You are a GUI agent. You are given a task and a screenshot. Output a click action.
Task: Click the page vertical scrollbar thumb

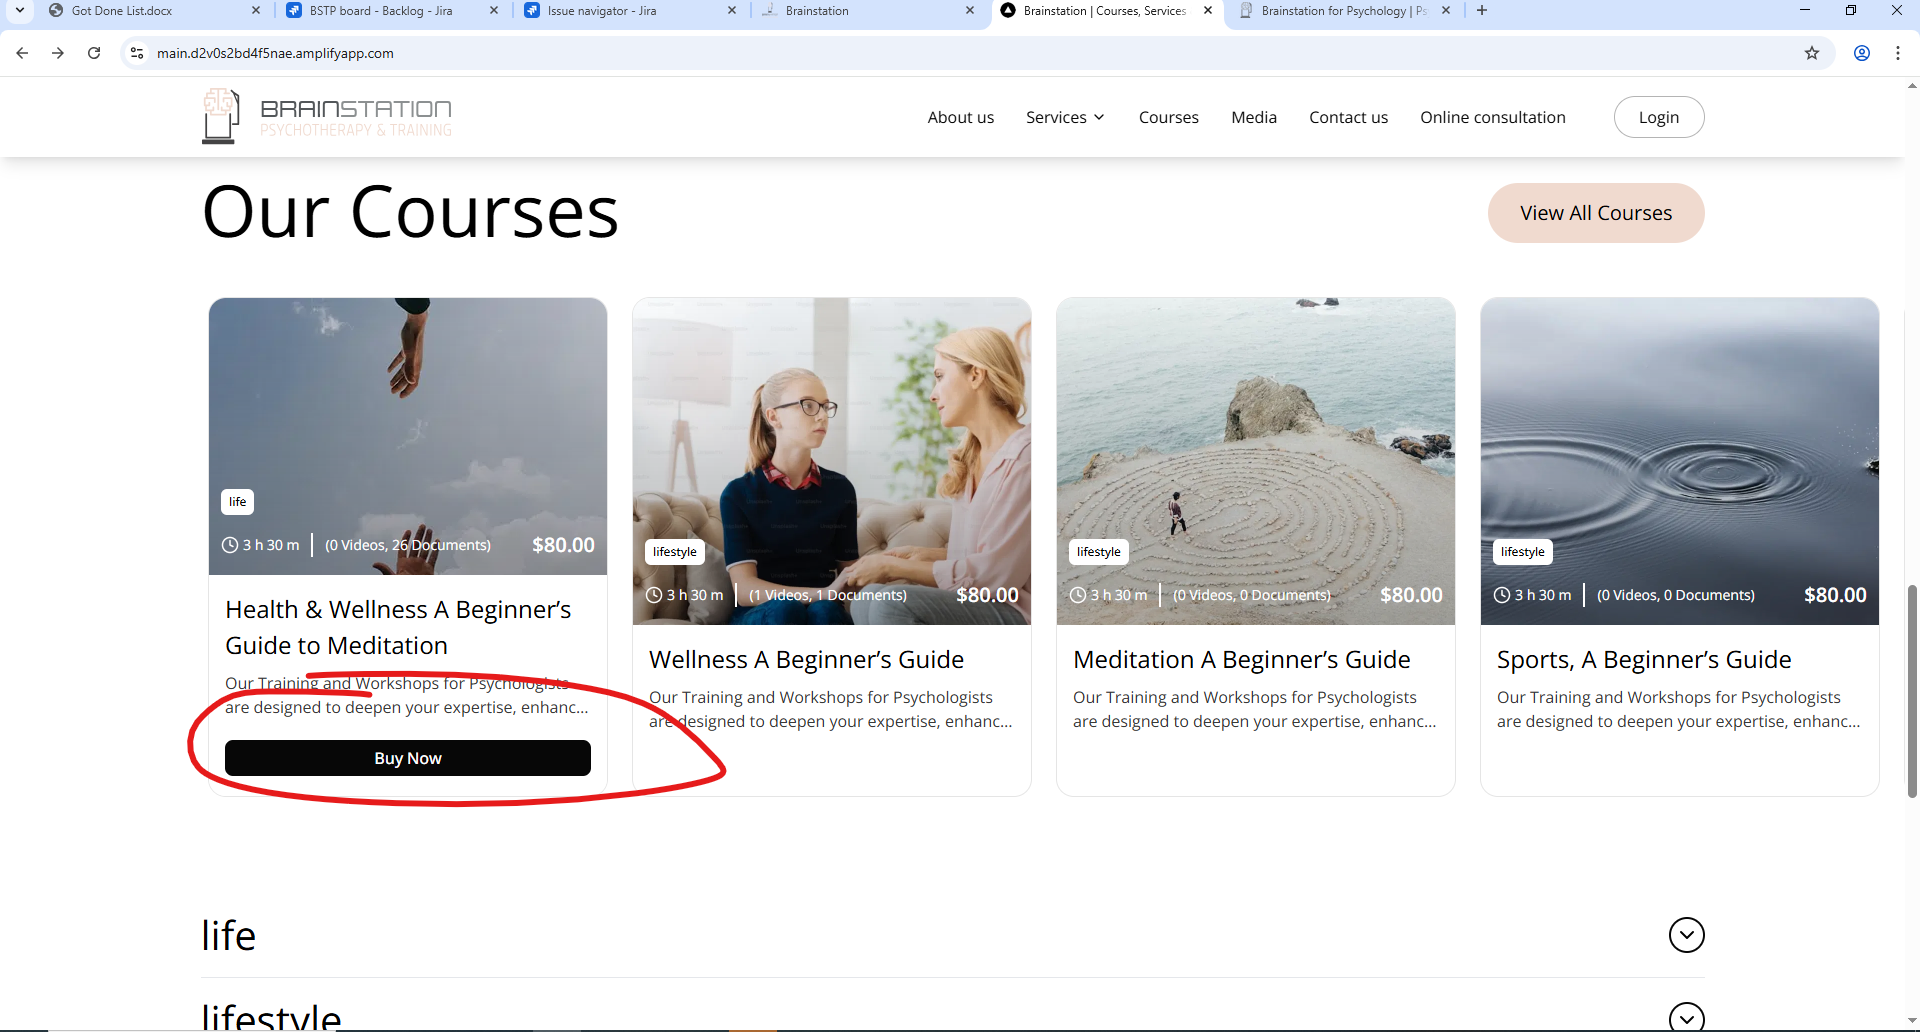(1912, 690)
